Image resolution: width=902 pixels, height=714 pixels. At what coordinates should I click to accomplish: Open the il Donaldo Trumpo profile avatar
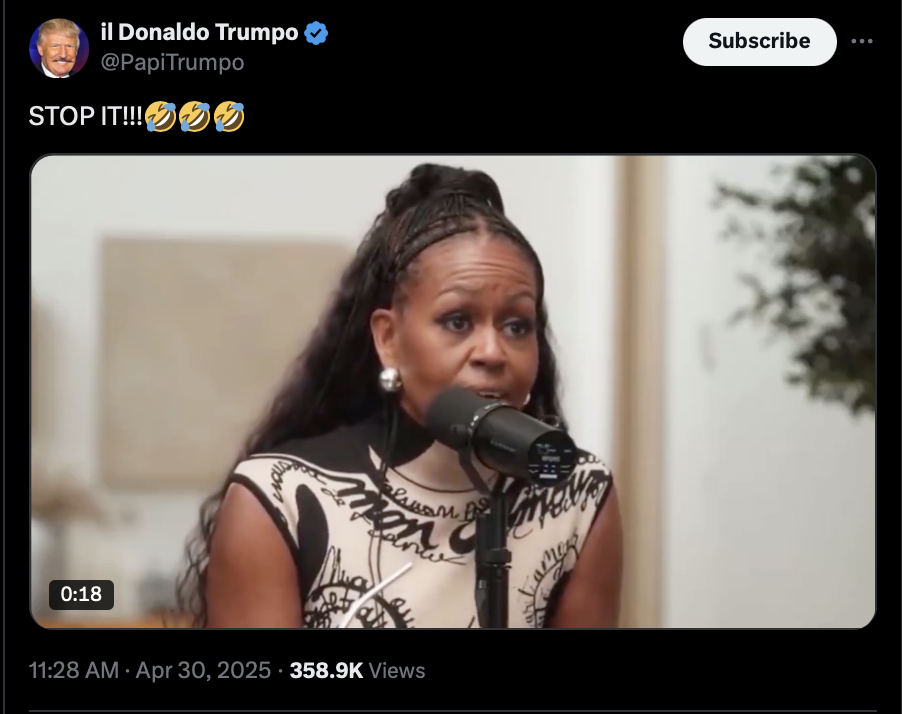(59, 48)
